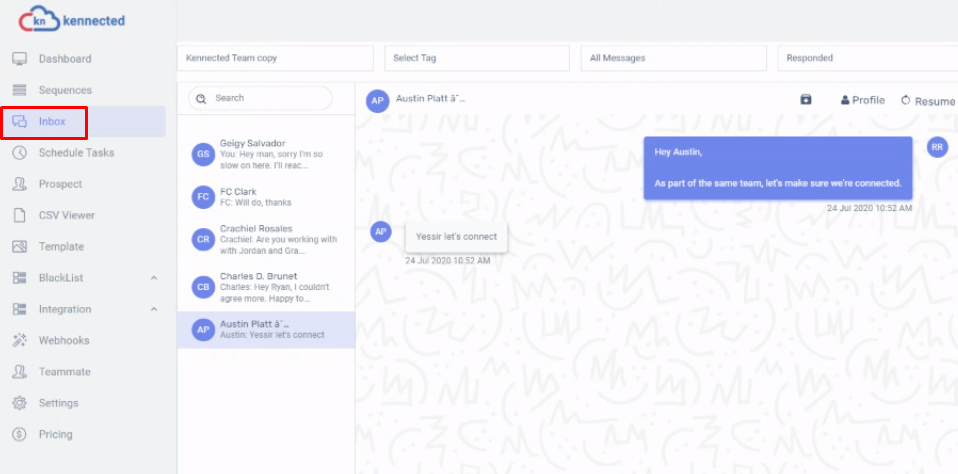Open the Kennected Team copy dropdown
The width and height of the screenshot is (958, 474).
[x=275, y=58]
